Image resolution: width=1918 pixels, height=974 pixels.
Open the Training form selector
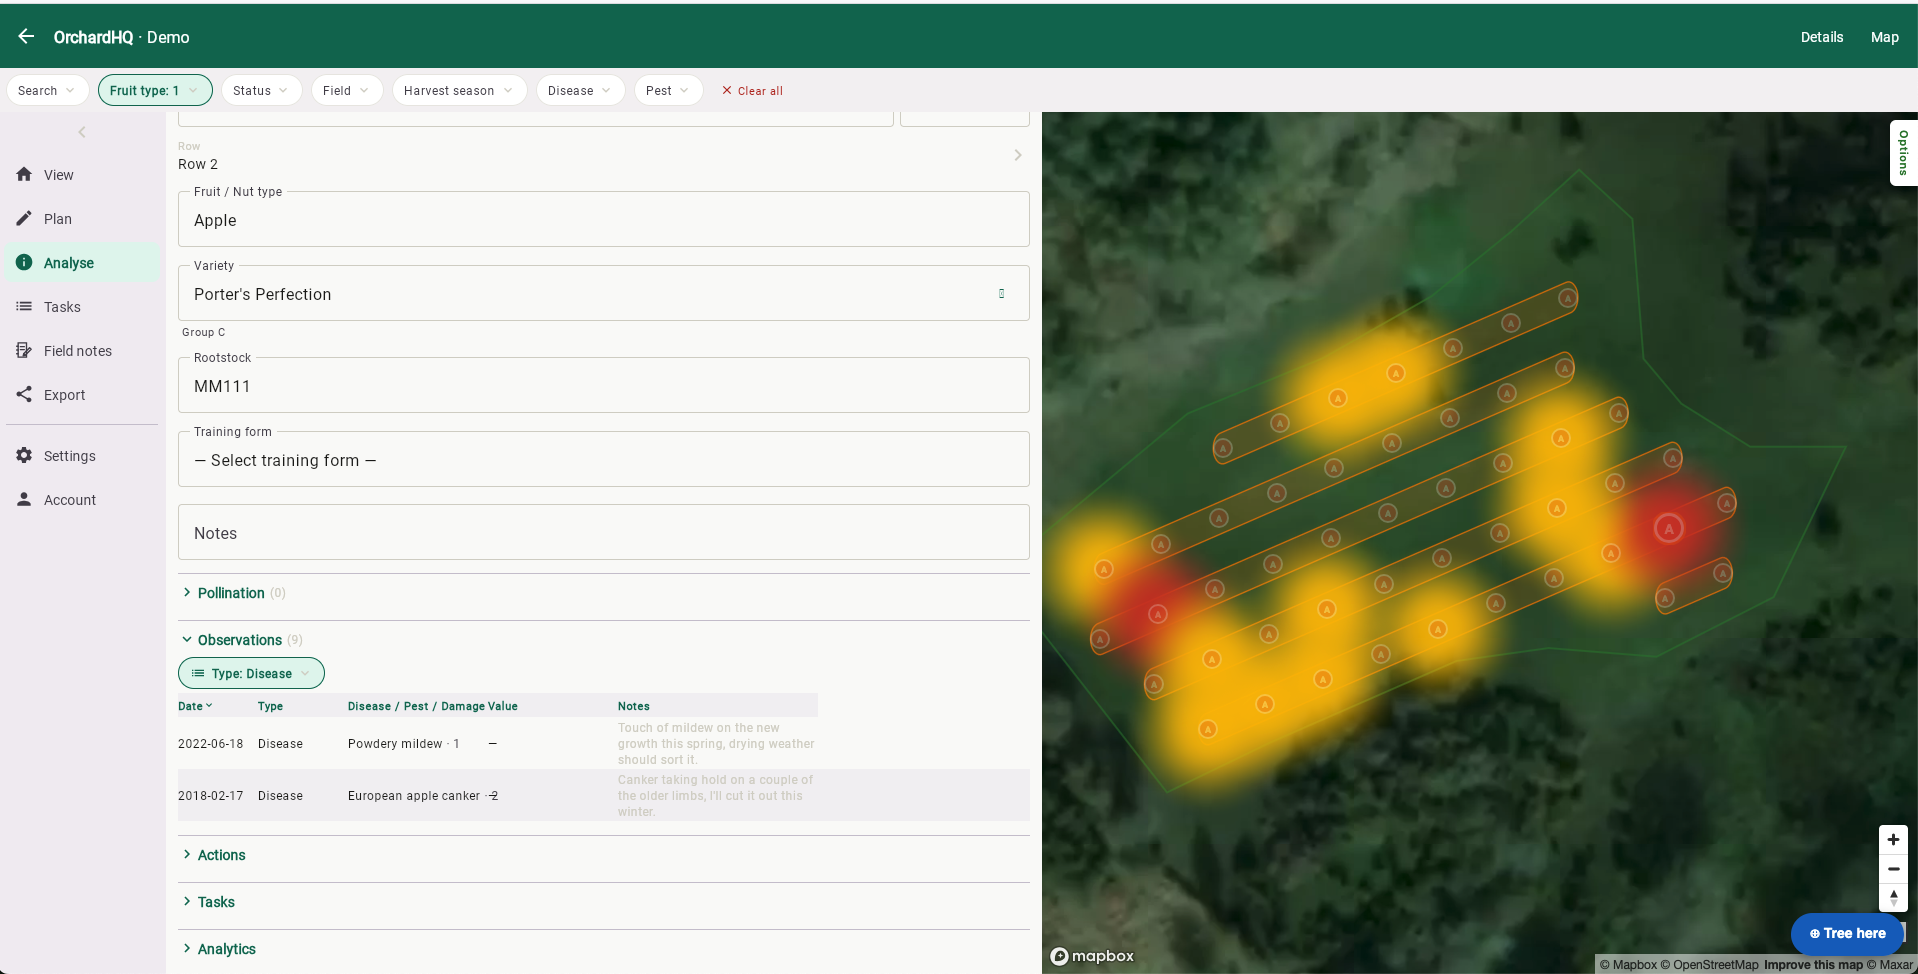pos(603,459)
